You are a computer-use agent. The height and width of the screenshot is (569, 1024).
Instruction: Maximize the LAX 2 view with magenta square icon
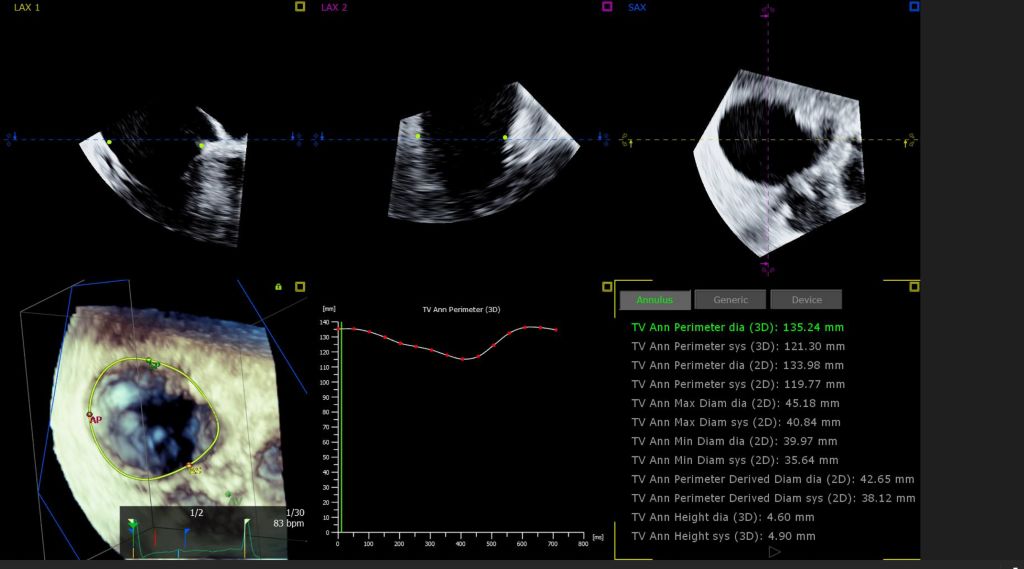point(607,7)
